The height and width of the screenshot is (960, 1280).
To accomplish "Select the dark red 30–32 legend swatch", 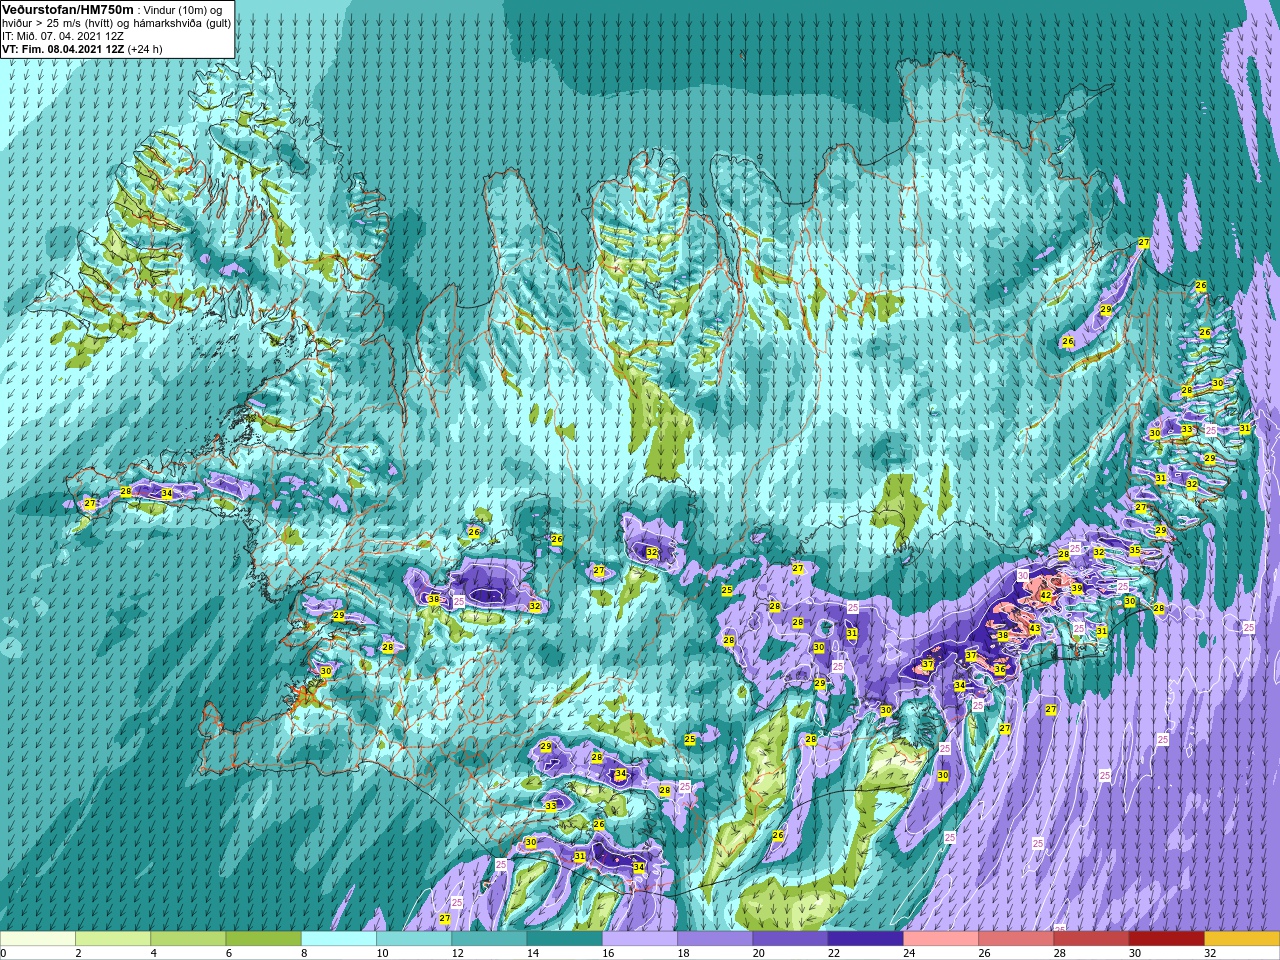I will [1166, 939].
